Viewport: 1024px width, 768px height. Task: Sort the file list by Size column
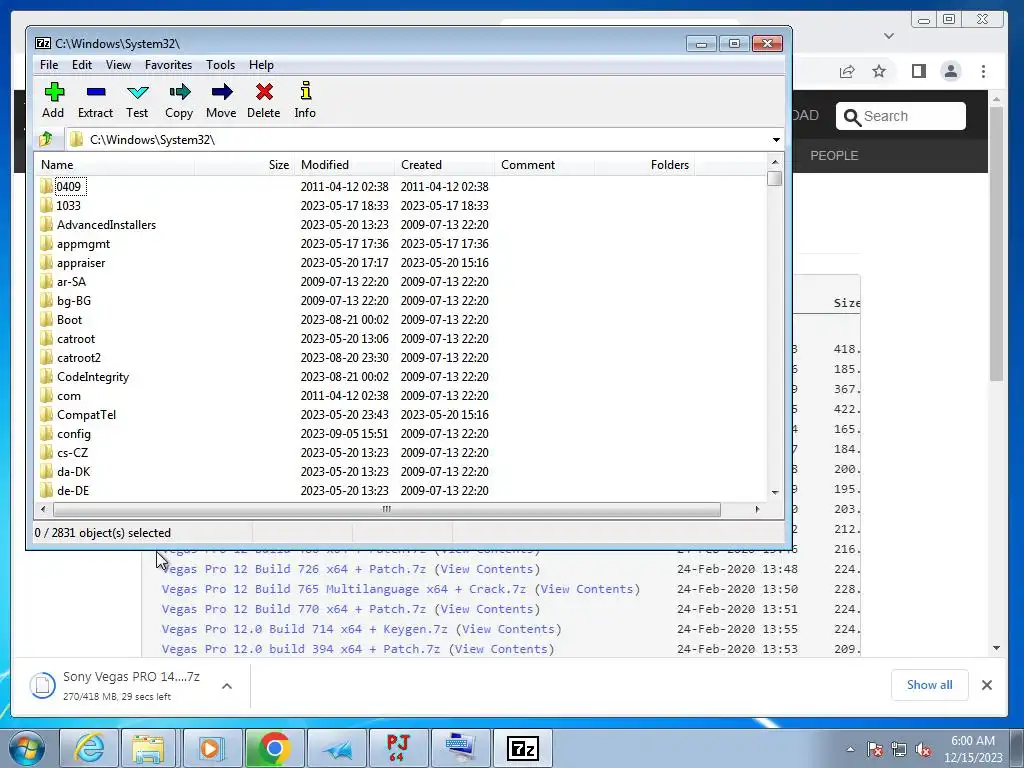click(244, 165)
